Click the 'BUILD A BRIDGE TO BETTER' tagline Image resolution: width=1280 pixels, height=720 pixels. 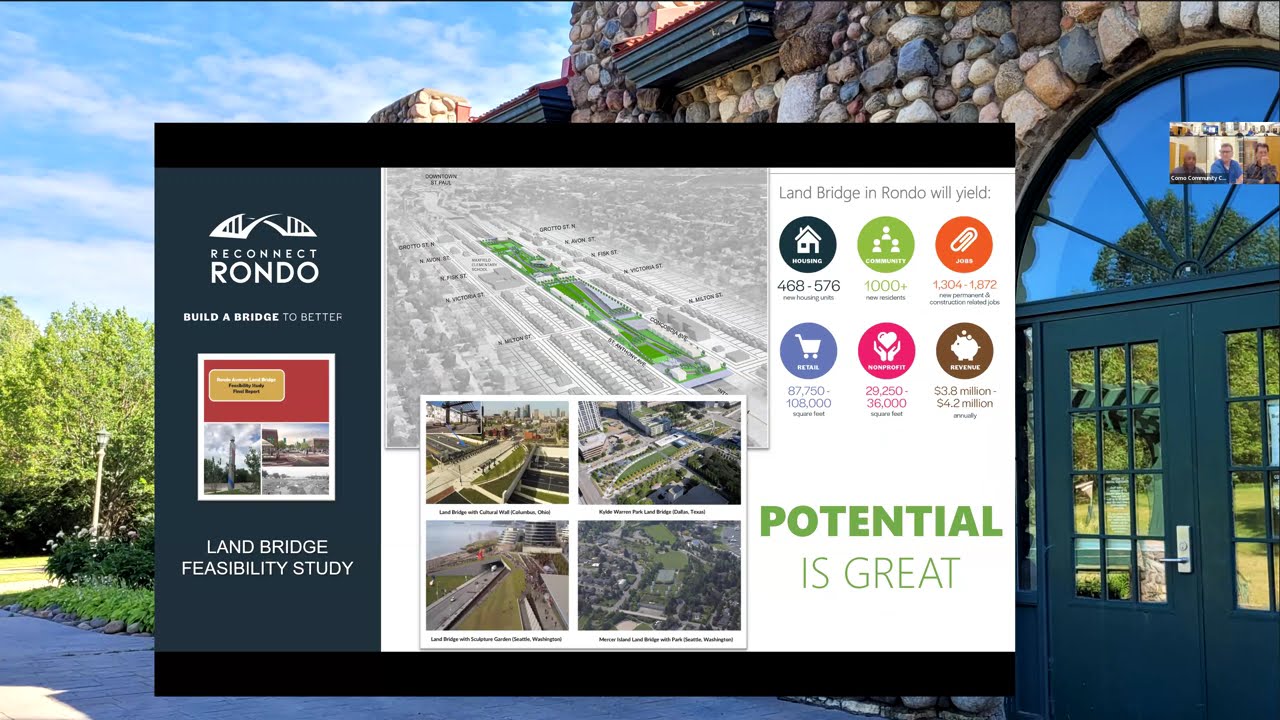[263, 317]
